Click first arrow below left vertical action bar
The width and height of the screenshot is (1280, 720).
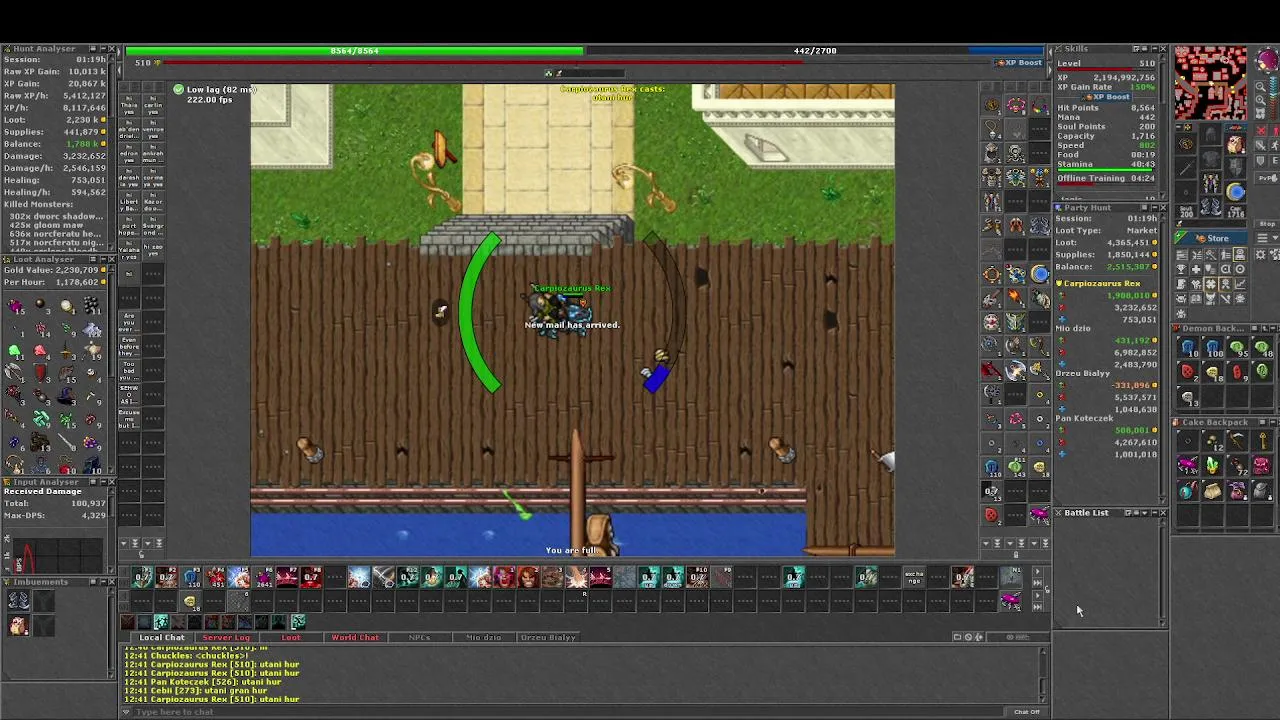(x=123, y=543)
